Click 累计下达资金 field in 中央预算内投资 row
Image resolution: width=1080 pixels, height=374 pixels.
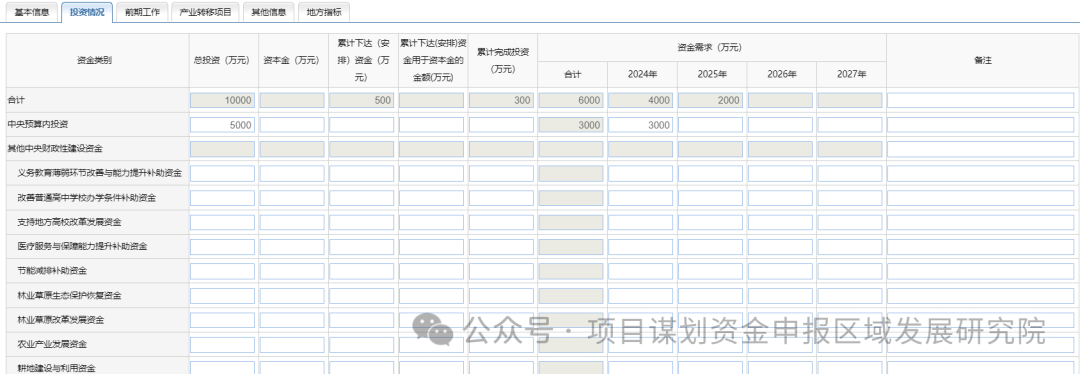tap(362, 125)
